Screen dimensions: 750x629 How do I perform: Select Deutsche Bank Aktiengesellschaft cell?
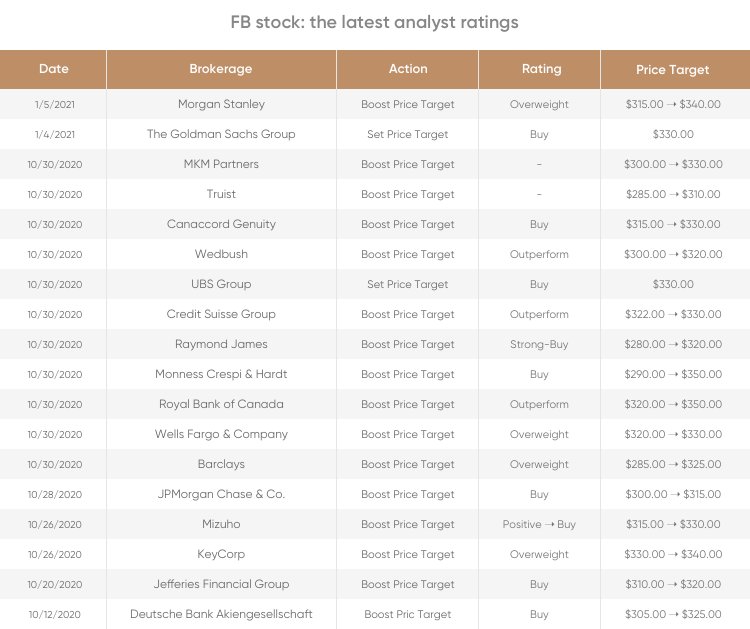(x=221, y=614)
